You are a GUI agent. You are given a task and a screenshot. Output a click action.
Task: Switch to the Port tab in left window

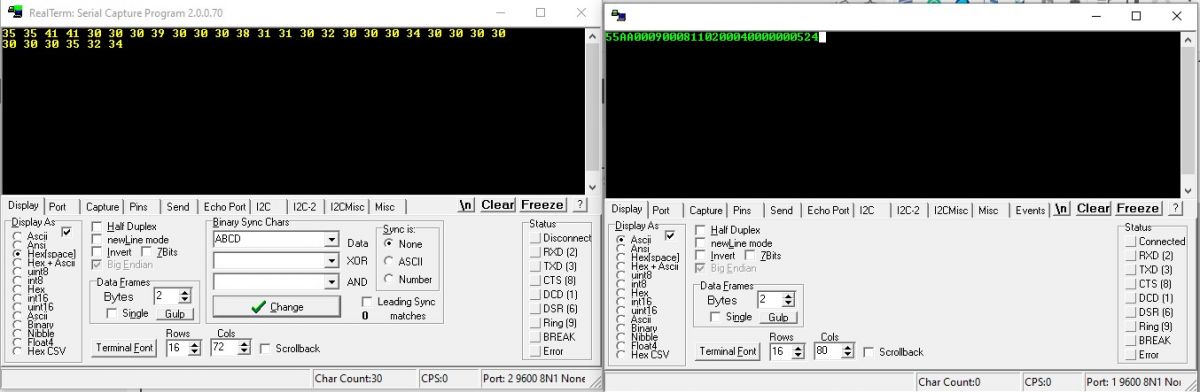pyautogui.click(x=58, y=207)
